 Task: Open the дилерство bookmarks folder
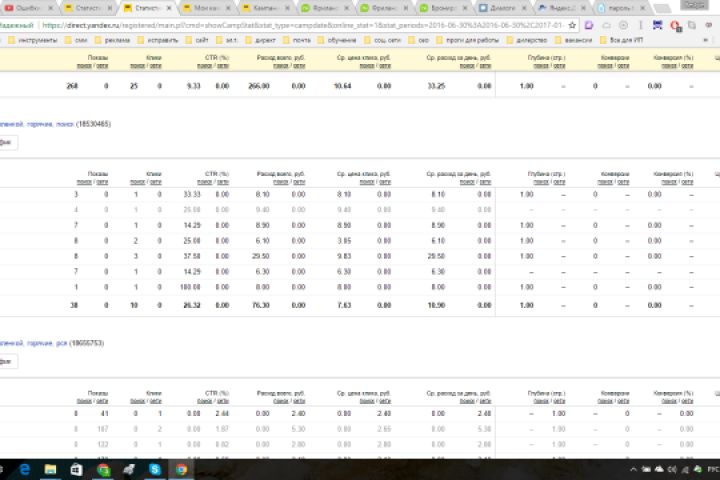[x=527, y=40]
